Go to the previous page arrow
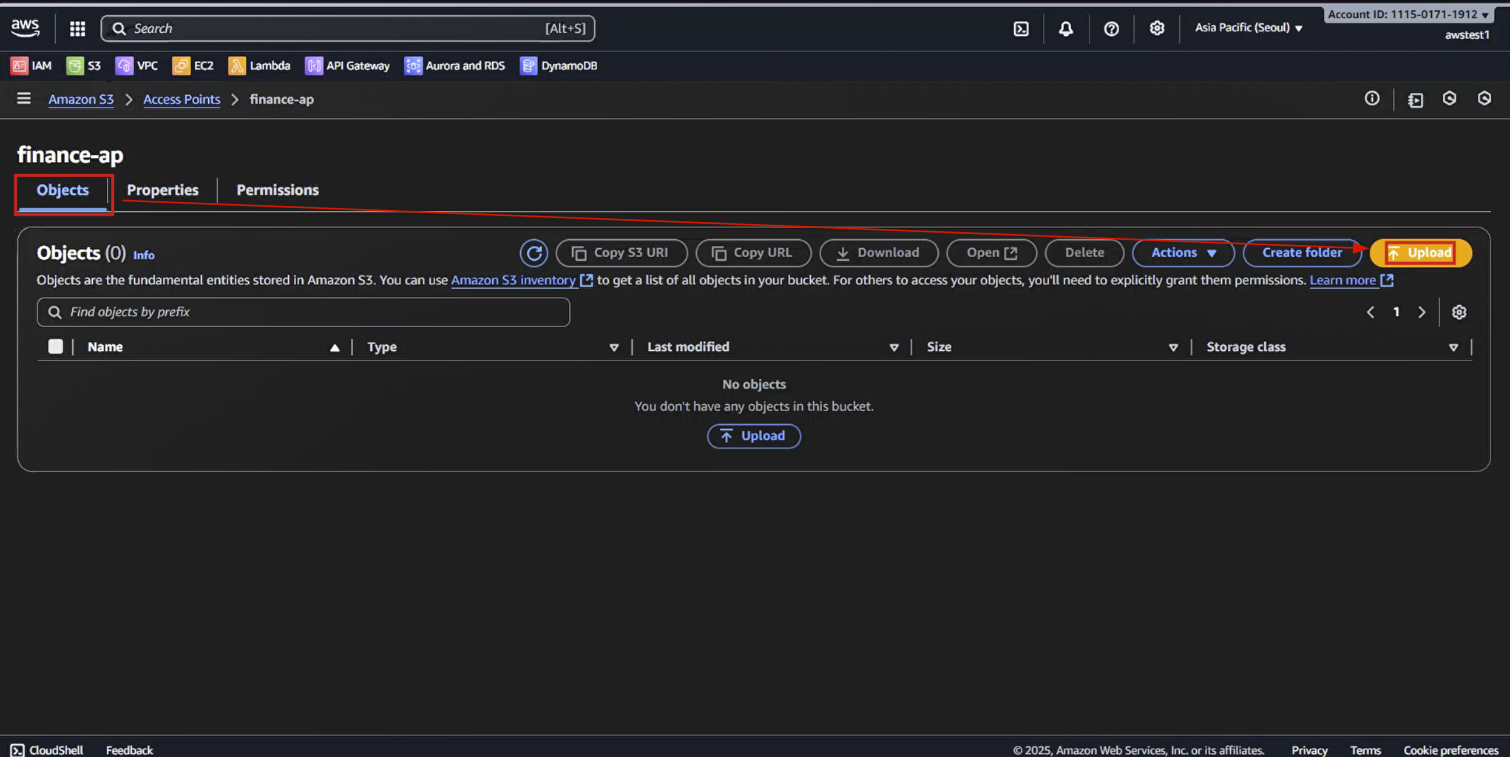The height and width of the screenshot is (757, 1510). 1371,312
